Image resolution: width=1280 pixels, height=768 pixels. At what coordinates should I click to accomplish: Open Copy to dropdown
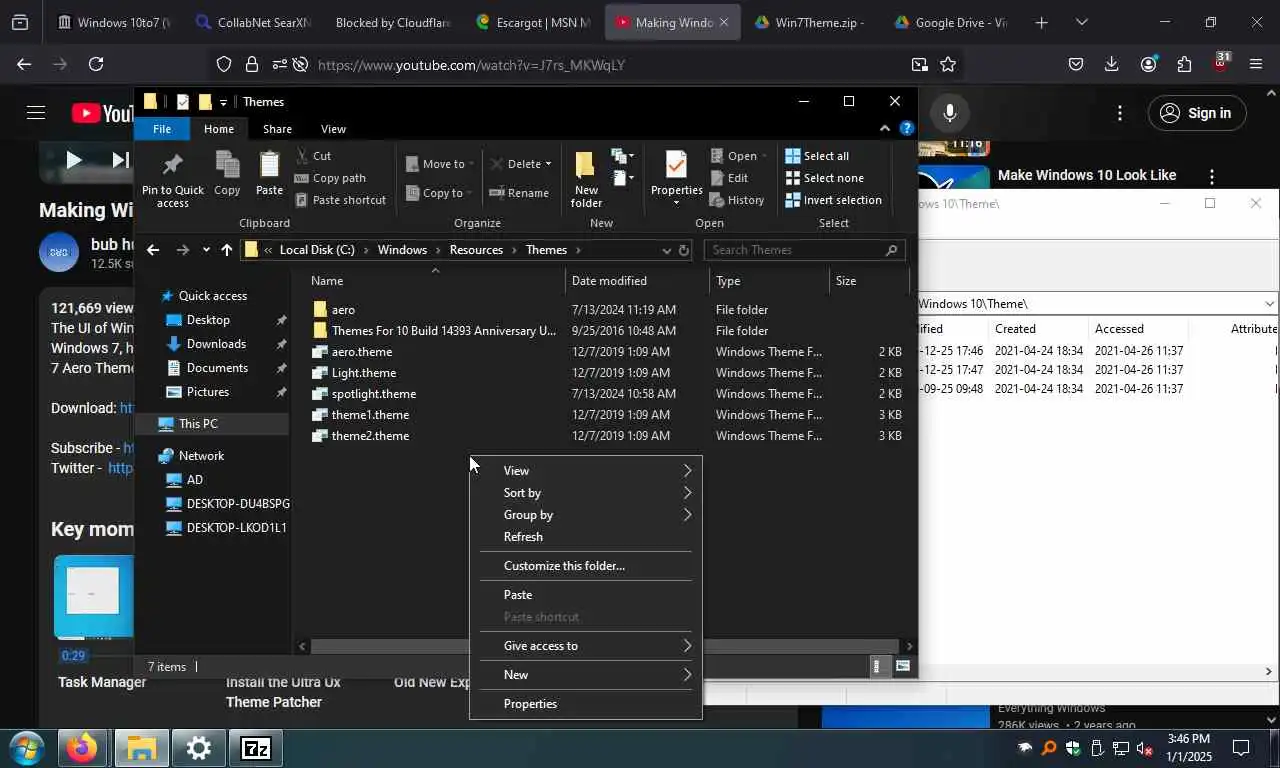[439, 193]
